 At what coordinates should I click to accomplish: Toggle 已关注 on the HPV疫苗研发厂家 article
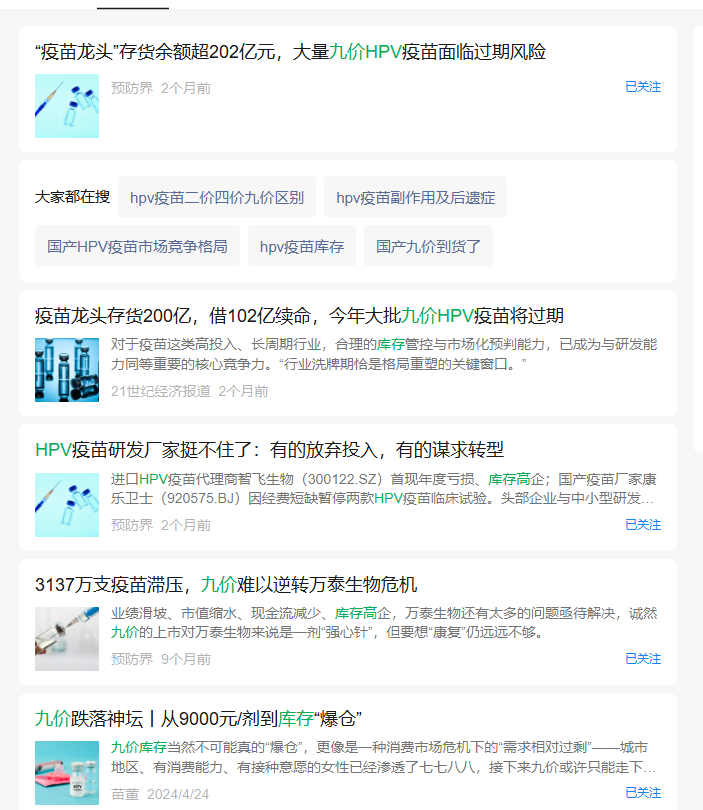[x=642, y=524]
